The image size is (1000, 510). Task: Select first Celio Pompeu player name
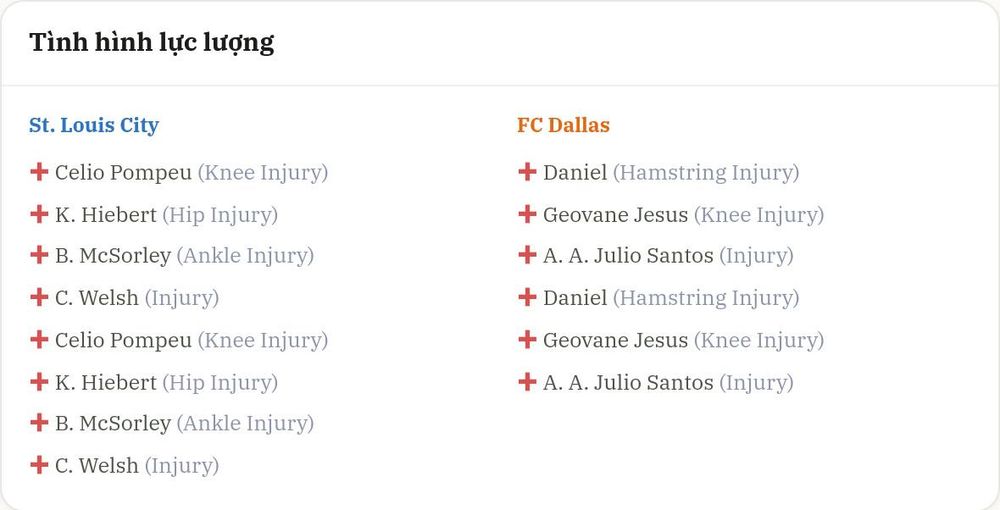pyautogui.click(x=123, y=173)
